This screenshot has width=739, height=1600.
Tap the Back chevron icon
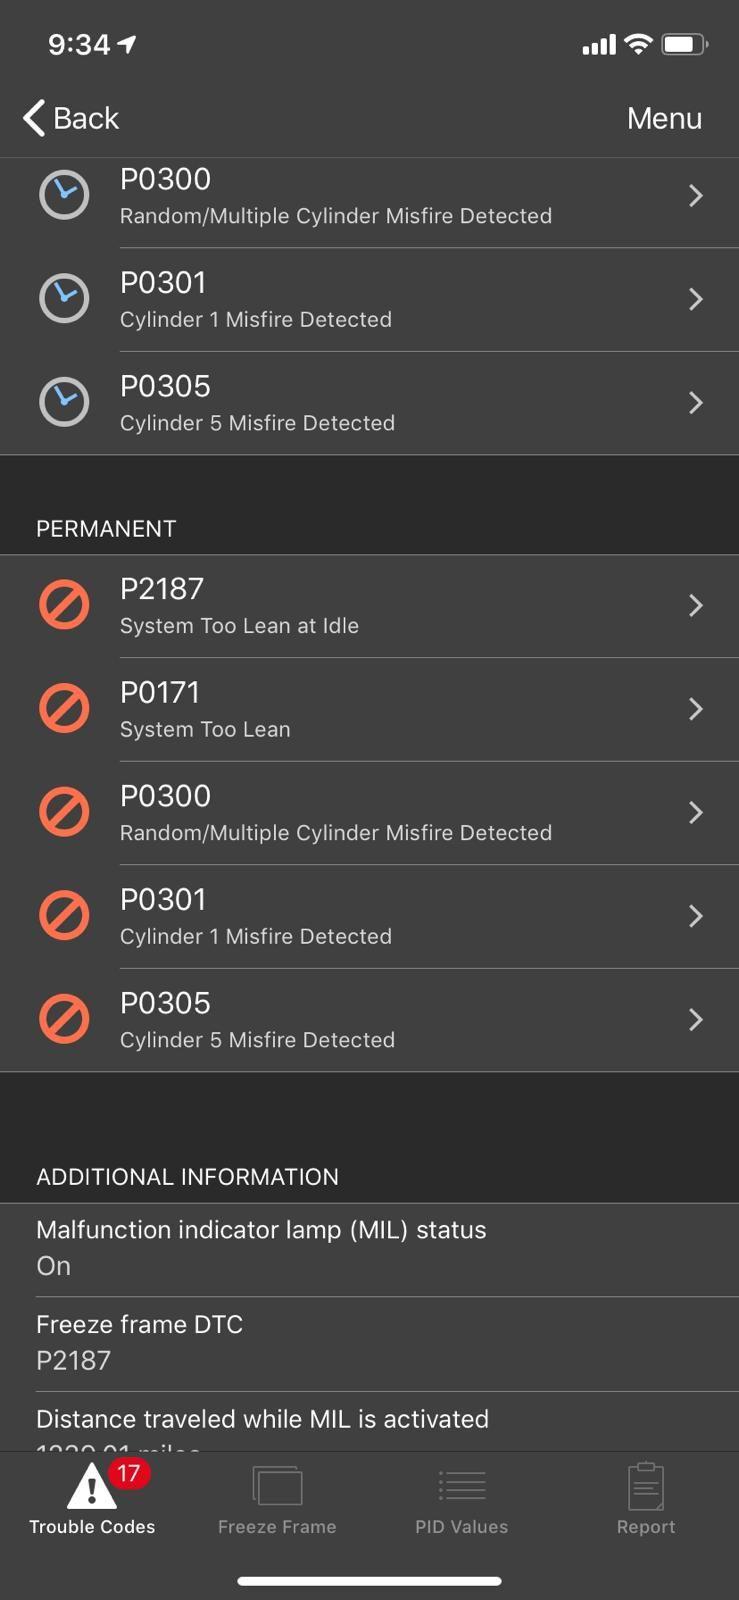point(35,118)
